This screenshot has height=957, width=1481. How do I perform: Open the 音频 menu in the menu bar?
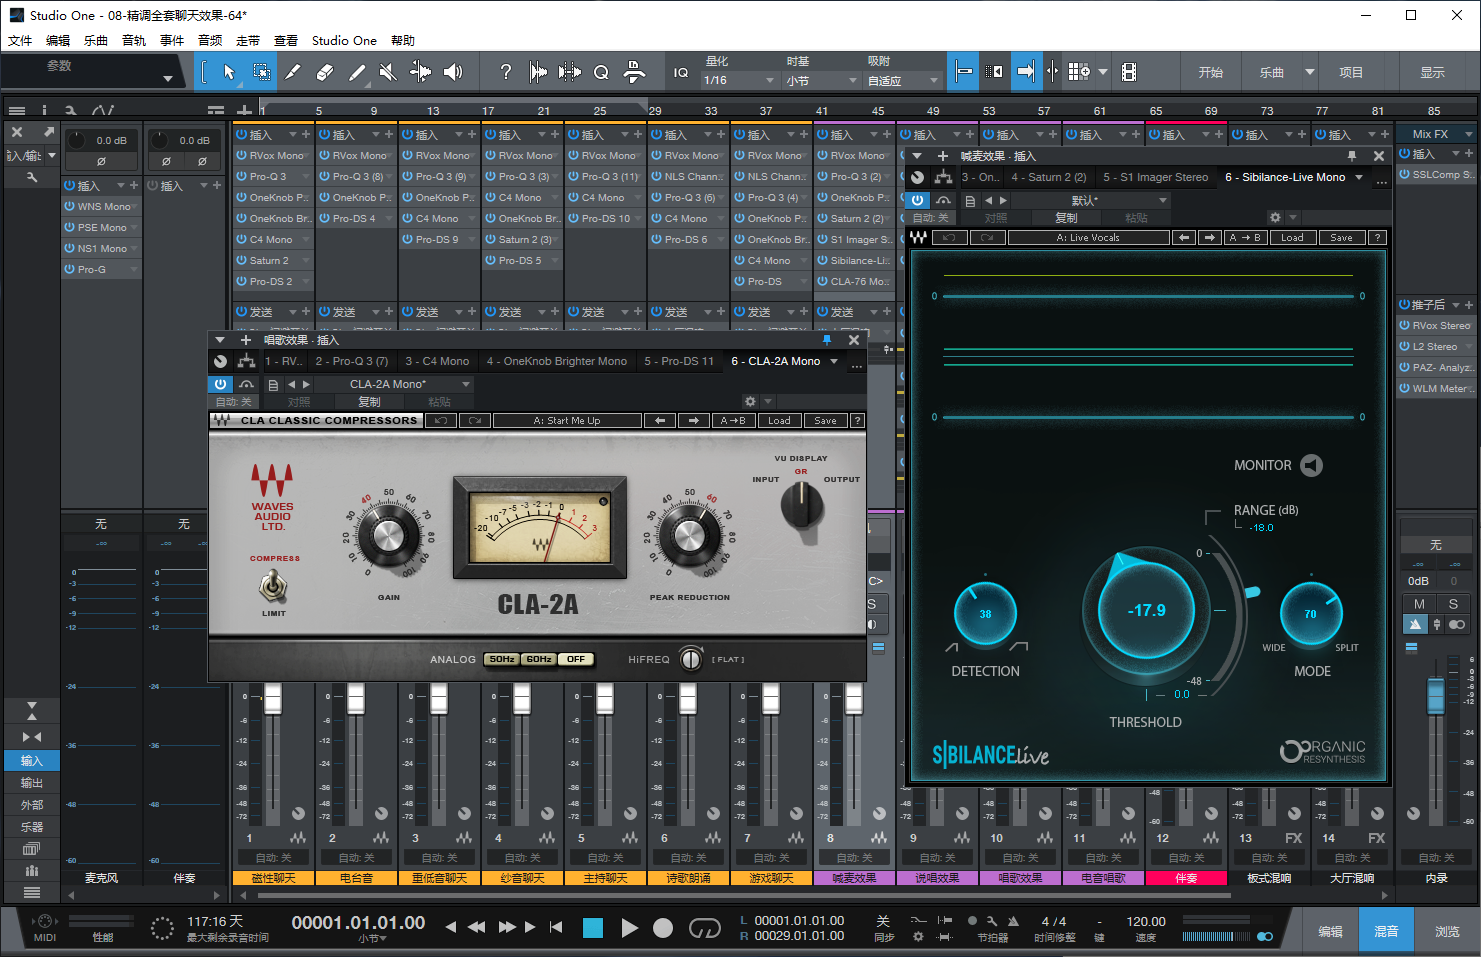(x=210, y=41)
